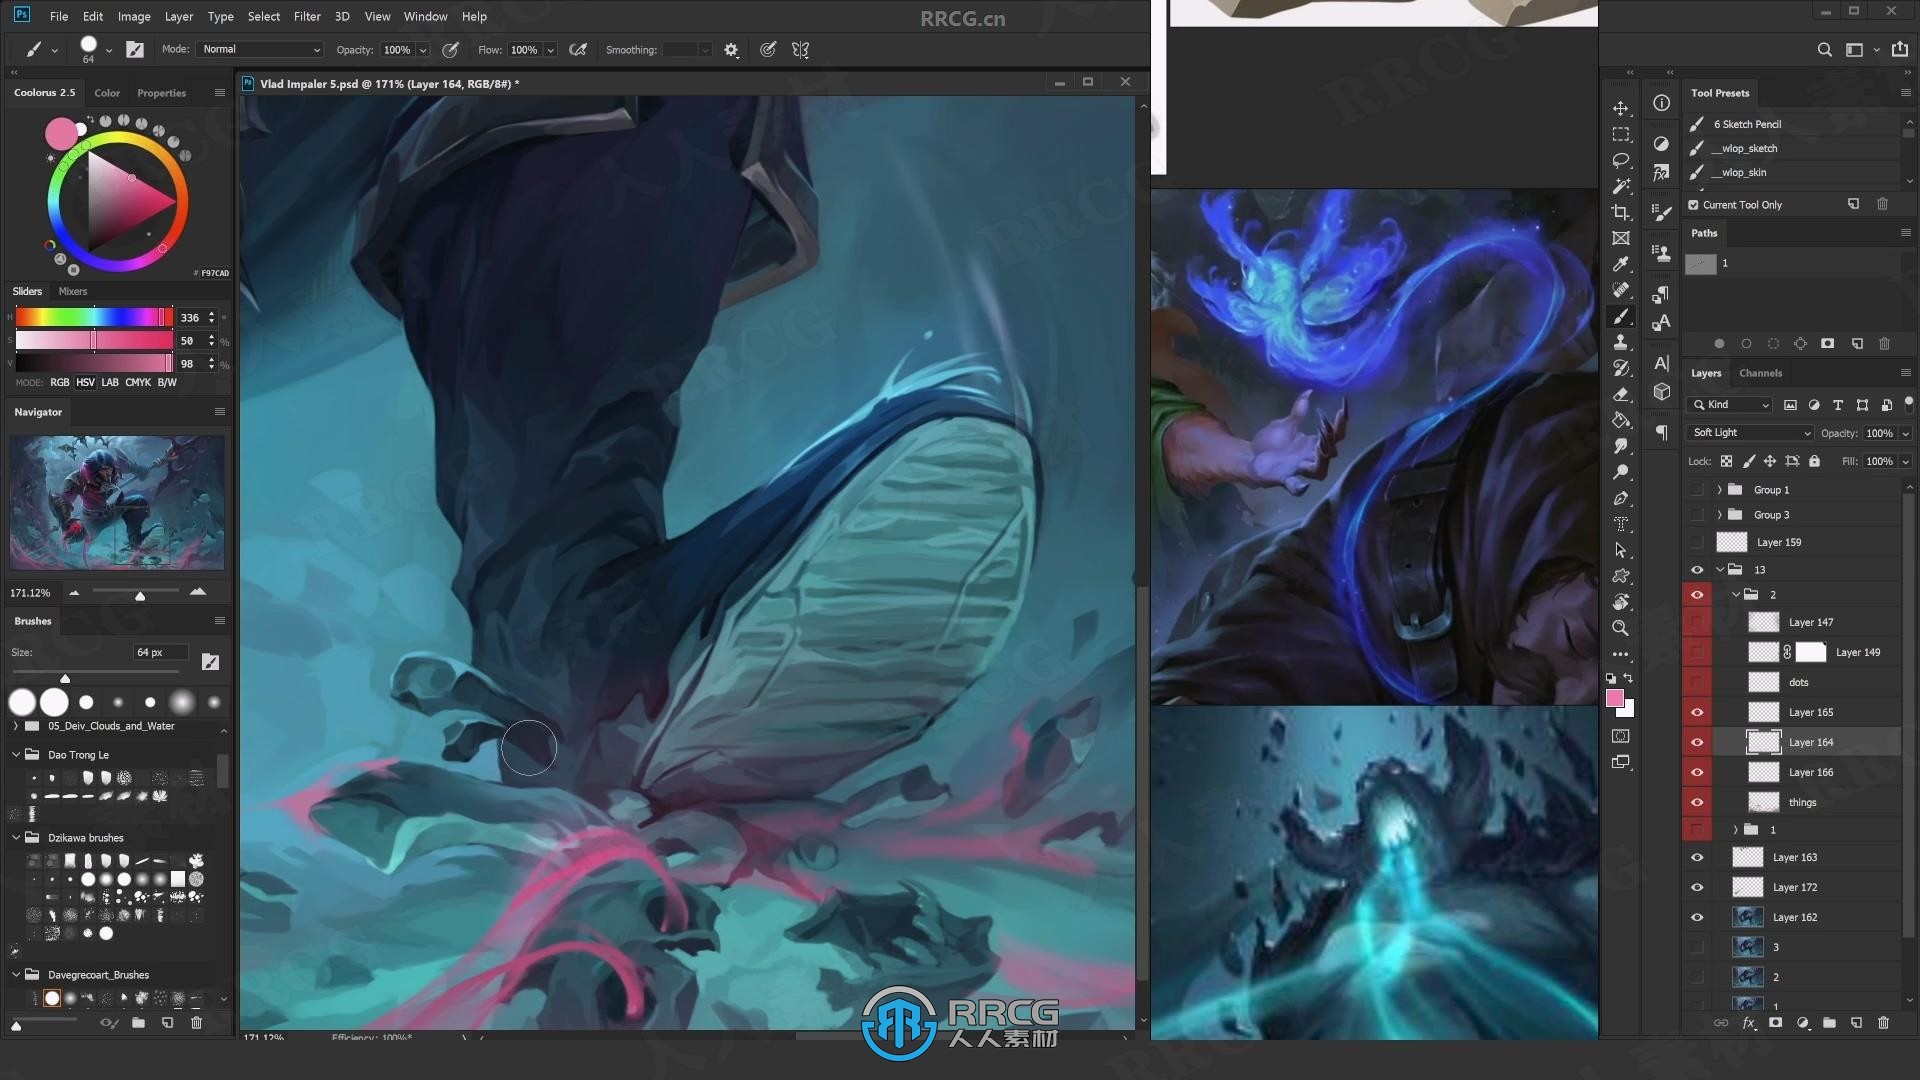1920x1080 pixels.
Task: Select RGB color mode
Action: [60, 382]
